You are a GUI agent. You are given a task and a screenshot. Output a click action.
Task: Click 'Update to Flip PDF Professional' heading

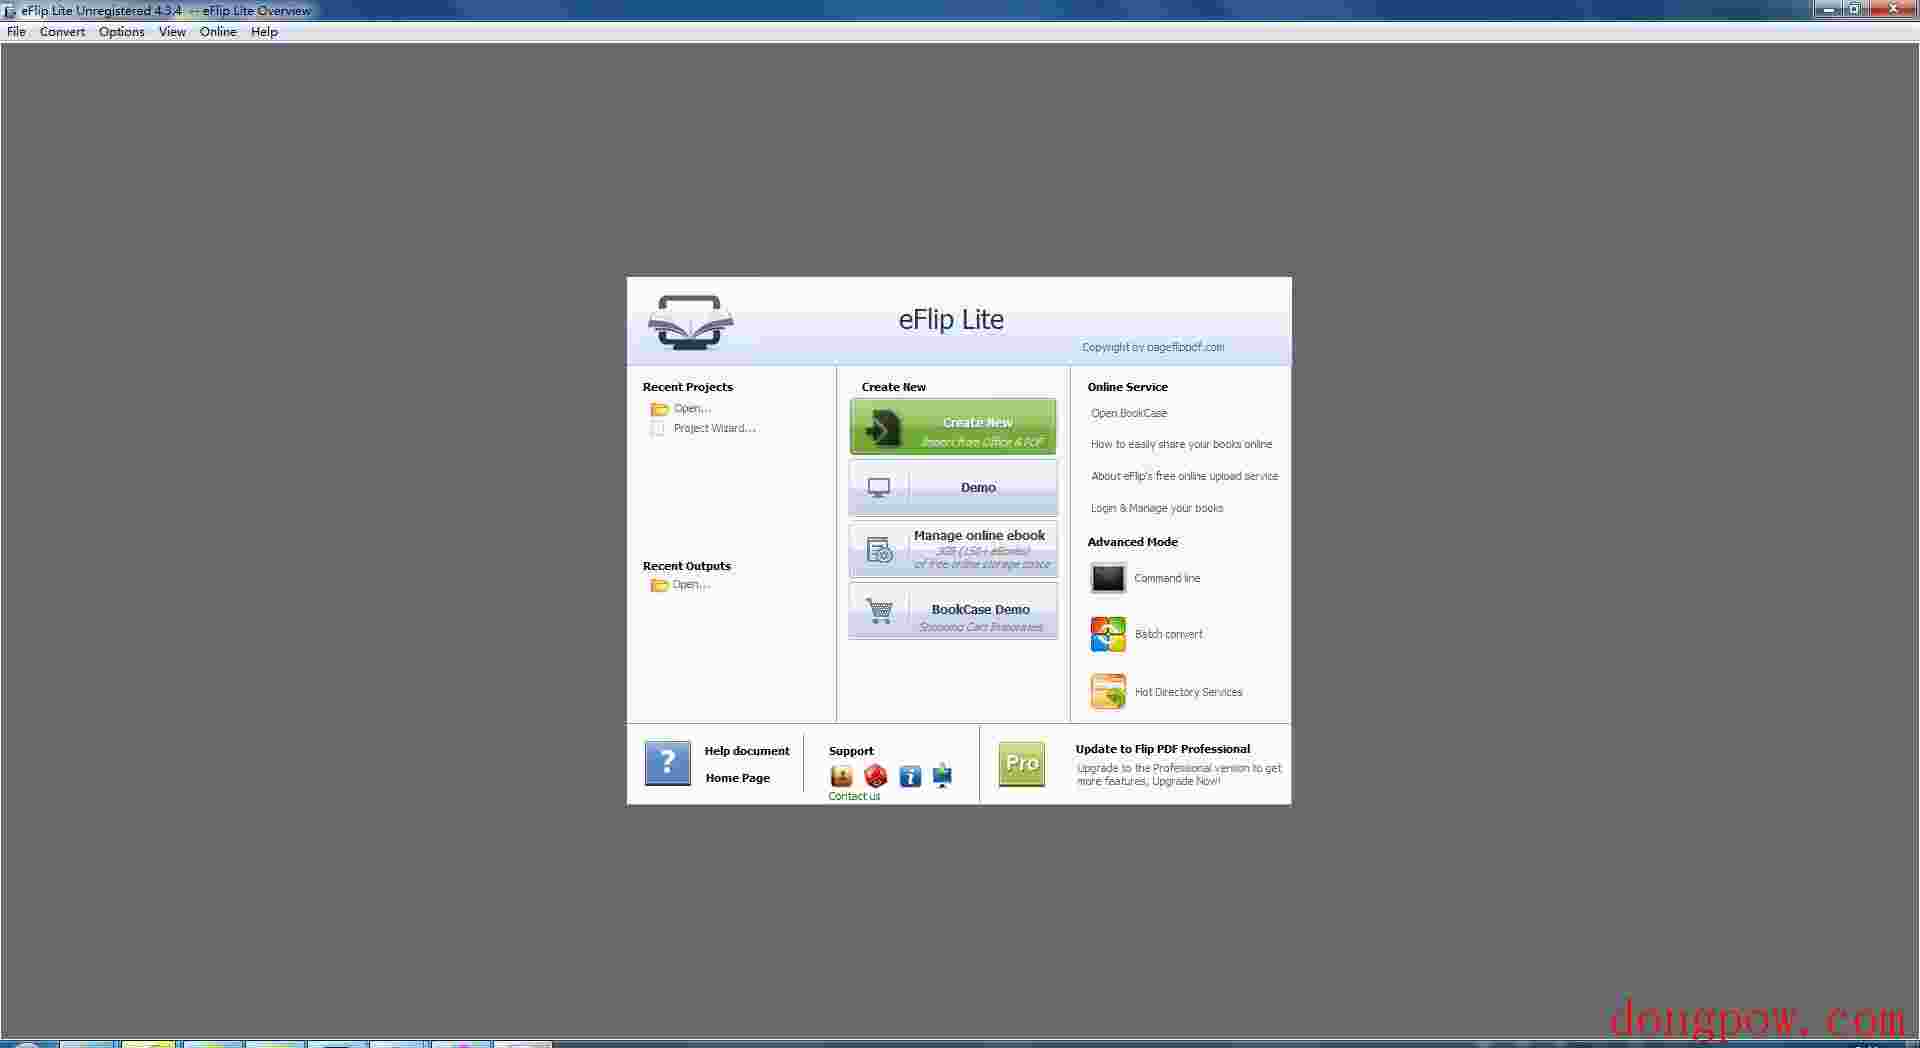pos(1163,749)
